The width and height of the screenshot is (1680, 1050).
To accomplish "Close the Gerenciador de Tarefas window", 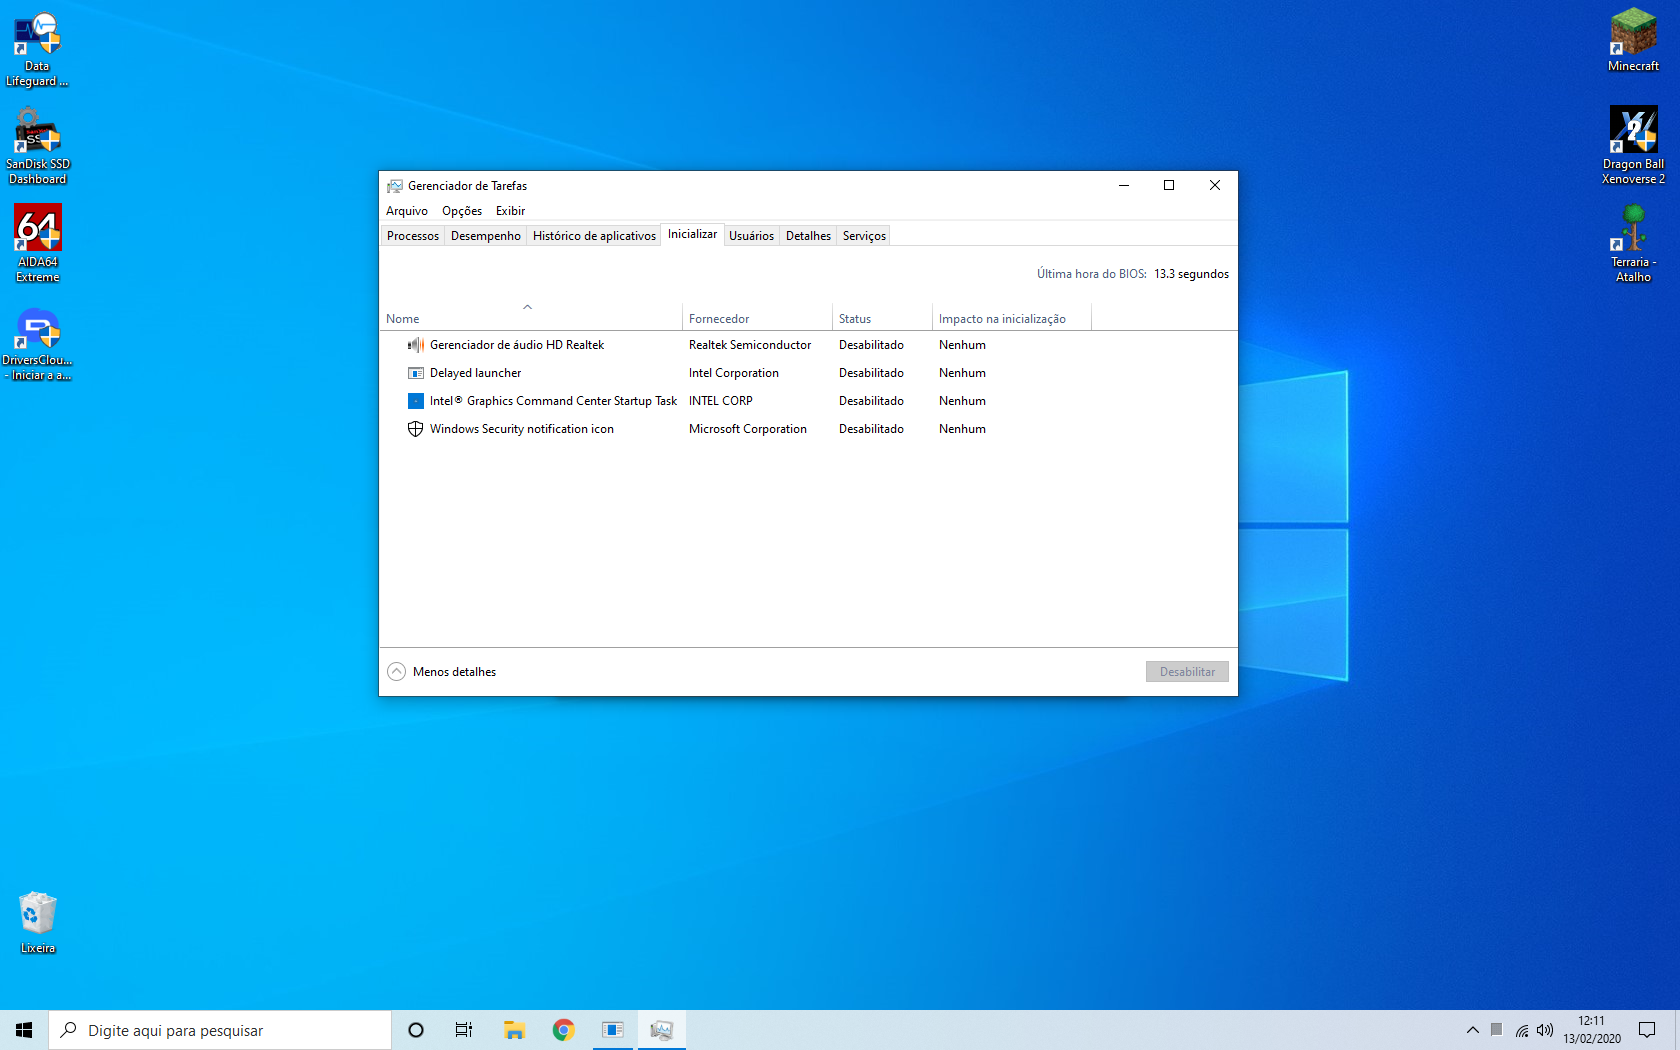I will pos(1215,186).
